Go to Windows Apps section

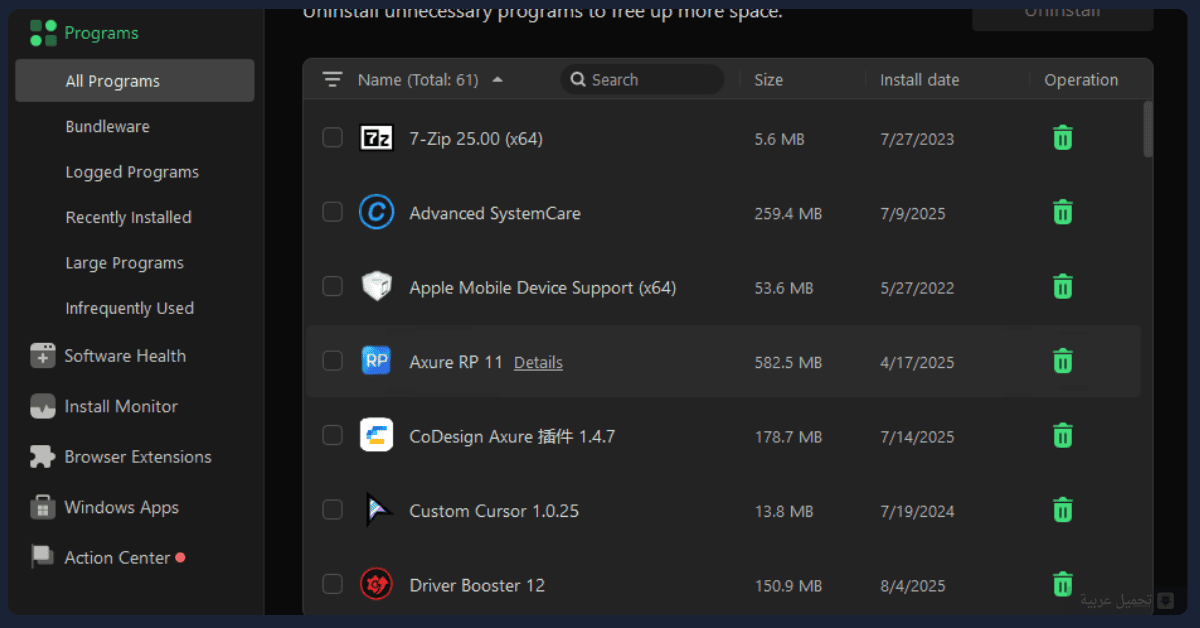pos(121,508)
